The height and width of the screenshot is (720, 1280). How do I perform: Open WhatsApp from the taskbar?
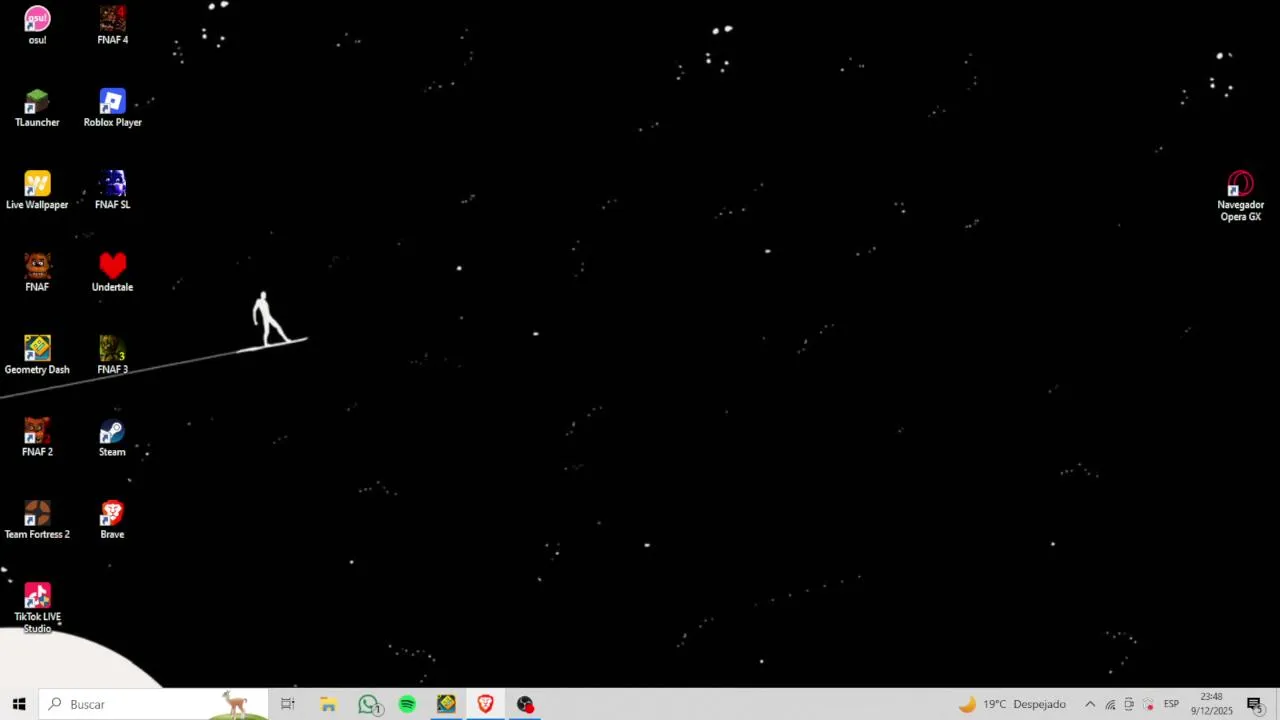(x=369, y=704)
